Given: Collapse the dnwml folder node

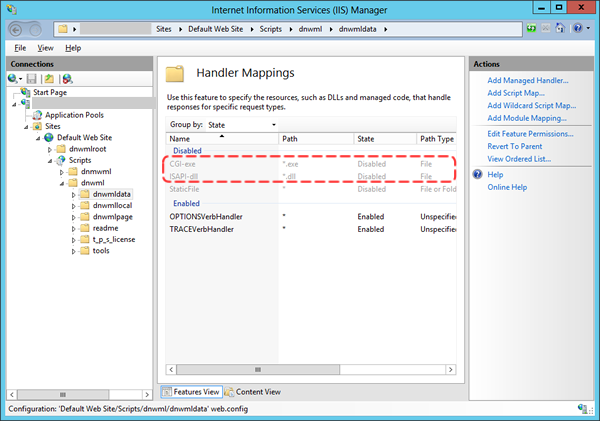Looking at the screenshot, I should [x=62, y=184].
